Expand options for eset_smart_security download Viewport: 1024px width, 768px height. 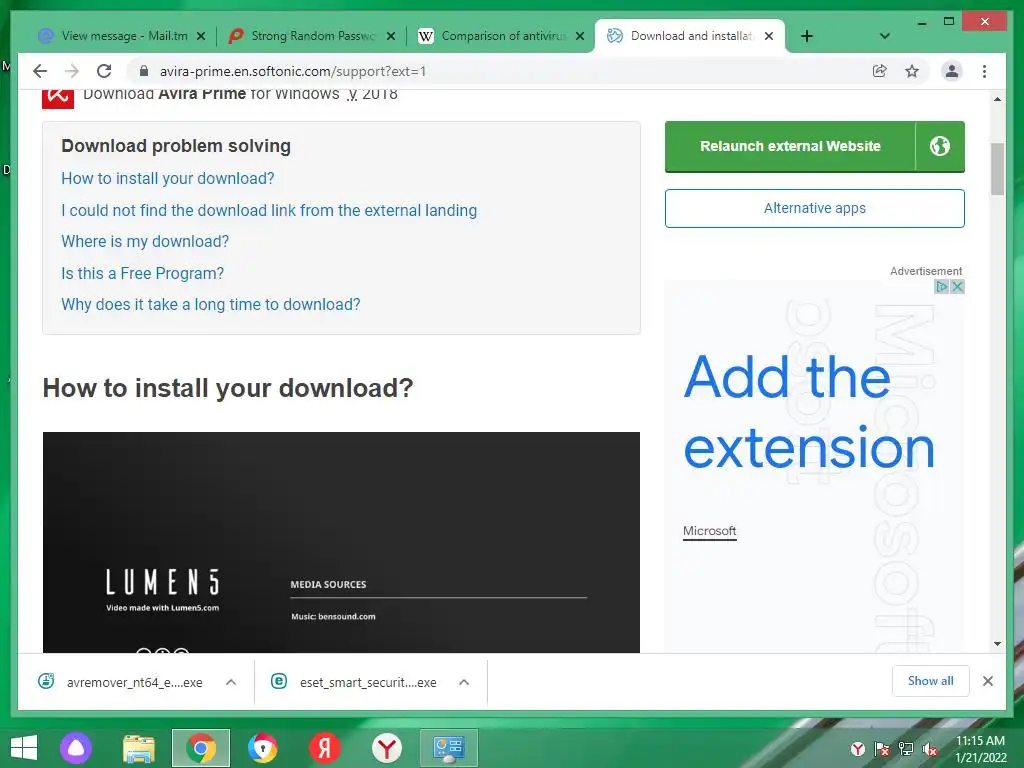click(x=464, y=682)
